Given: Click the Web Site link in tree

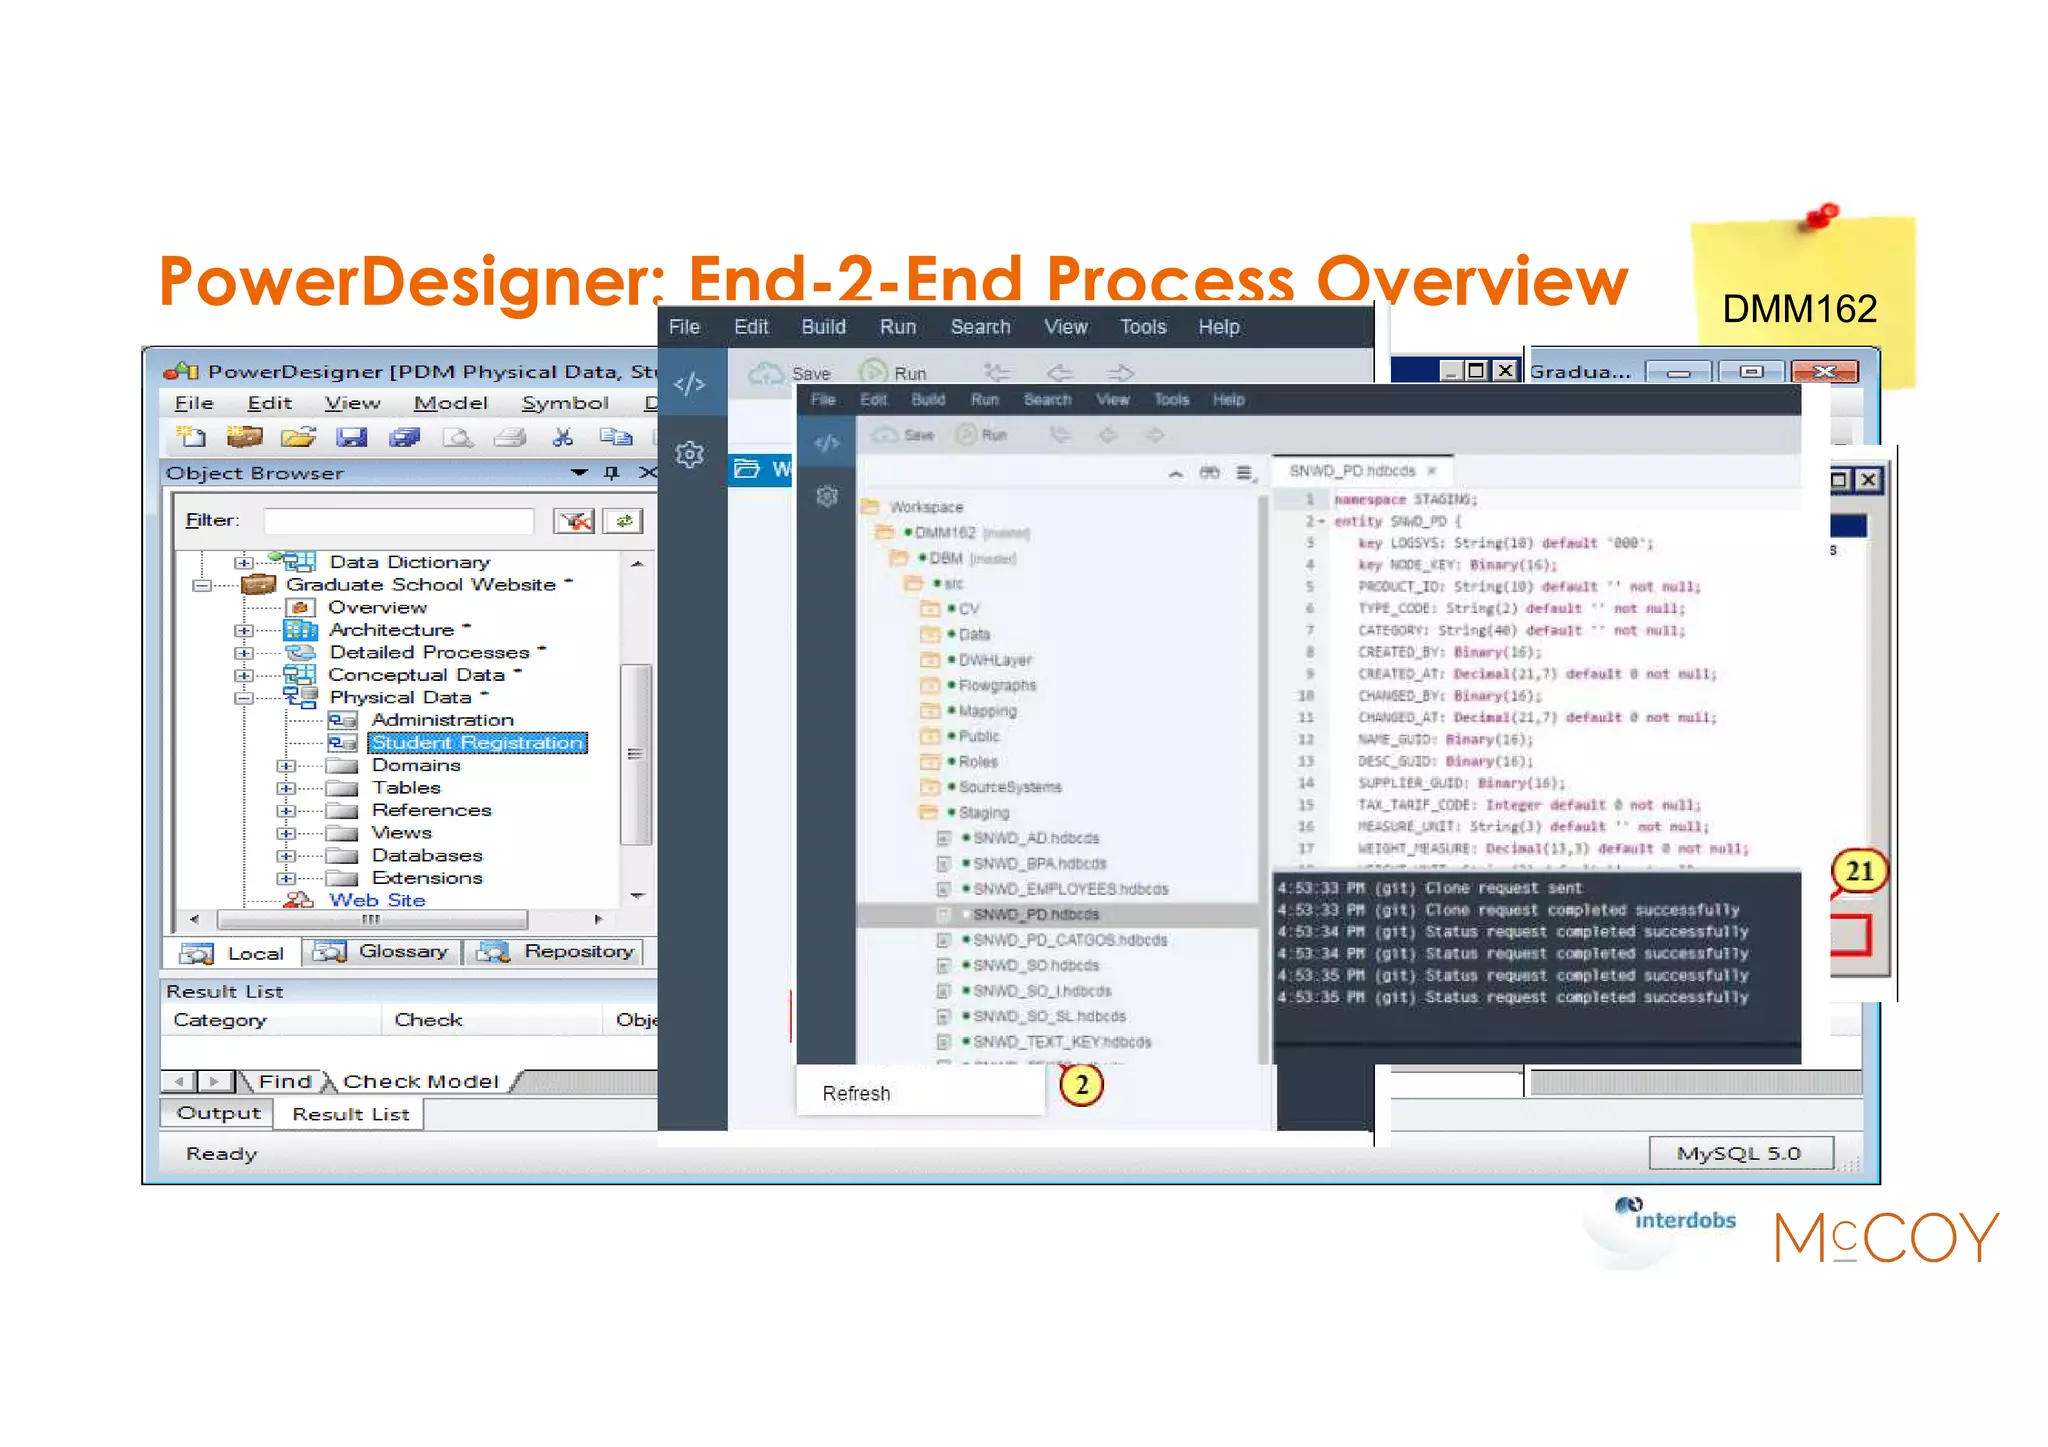Looking at the screenshot, I should click(377, 900).
